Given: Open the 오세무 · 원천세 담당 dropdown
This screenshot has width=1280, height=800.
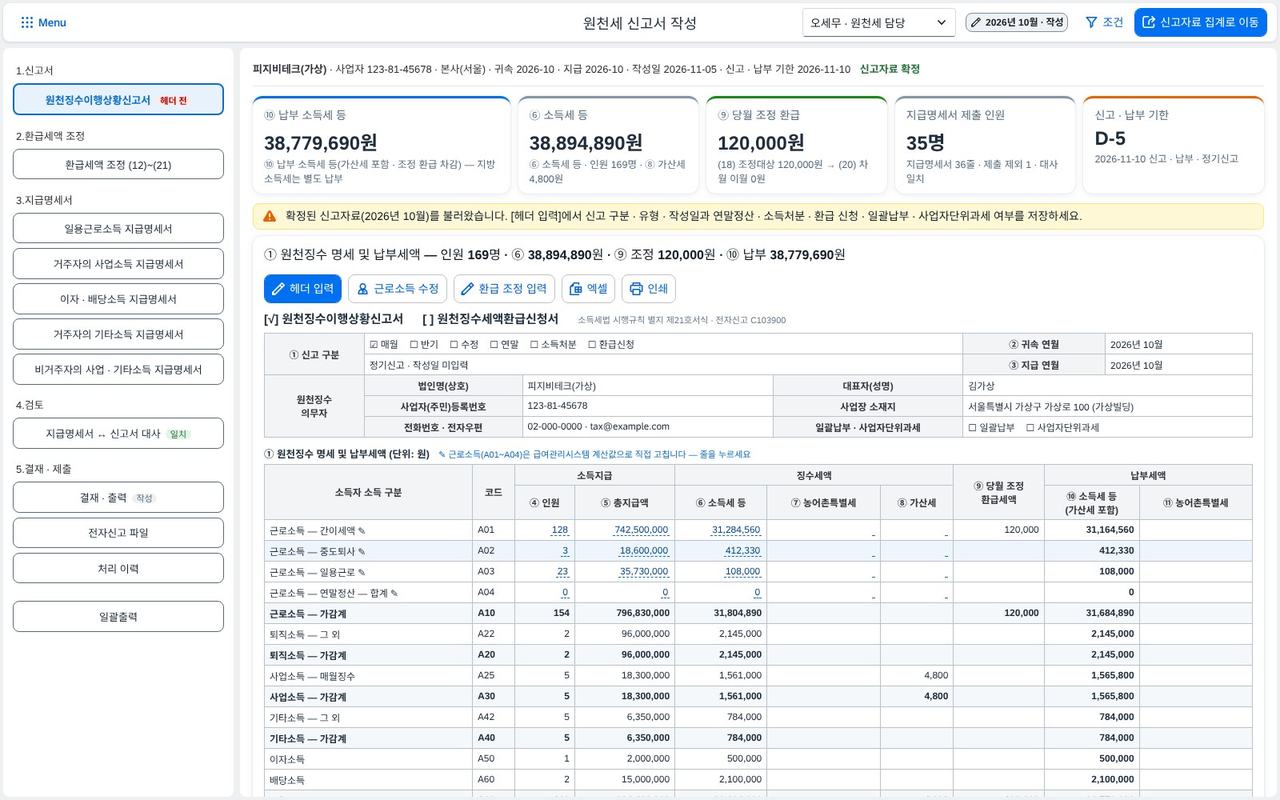Looking at the screenshot, I should [x=879, y=22].
